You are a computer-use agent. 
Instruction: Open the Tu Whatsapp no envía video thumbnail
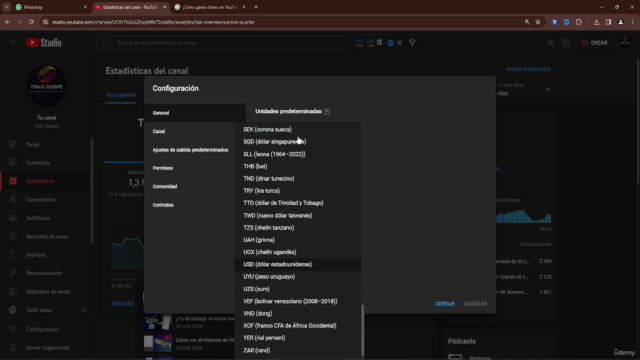158,322
